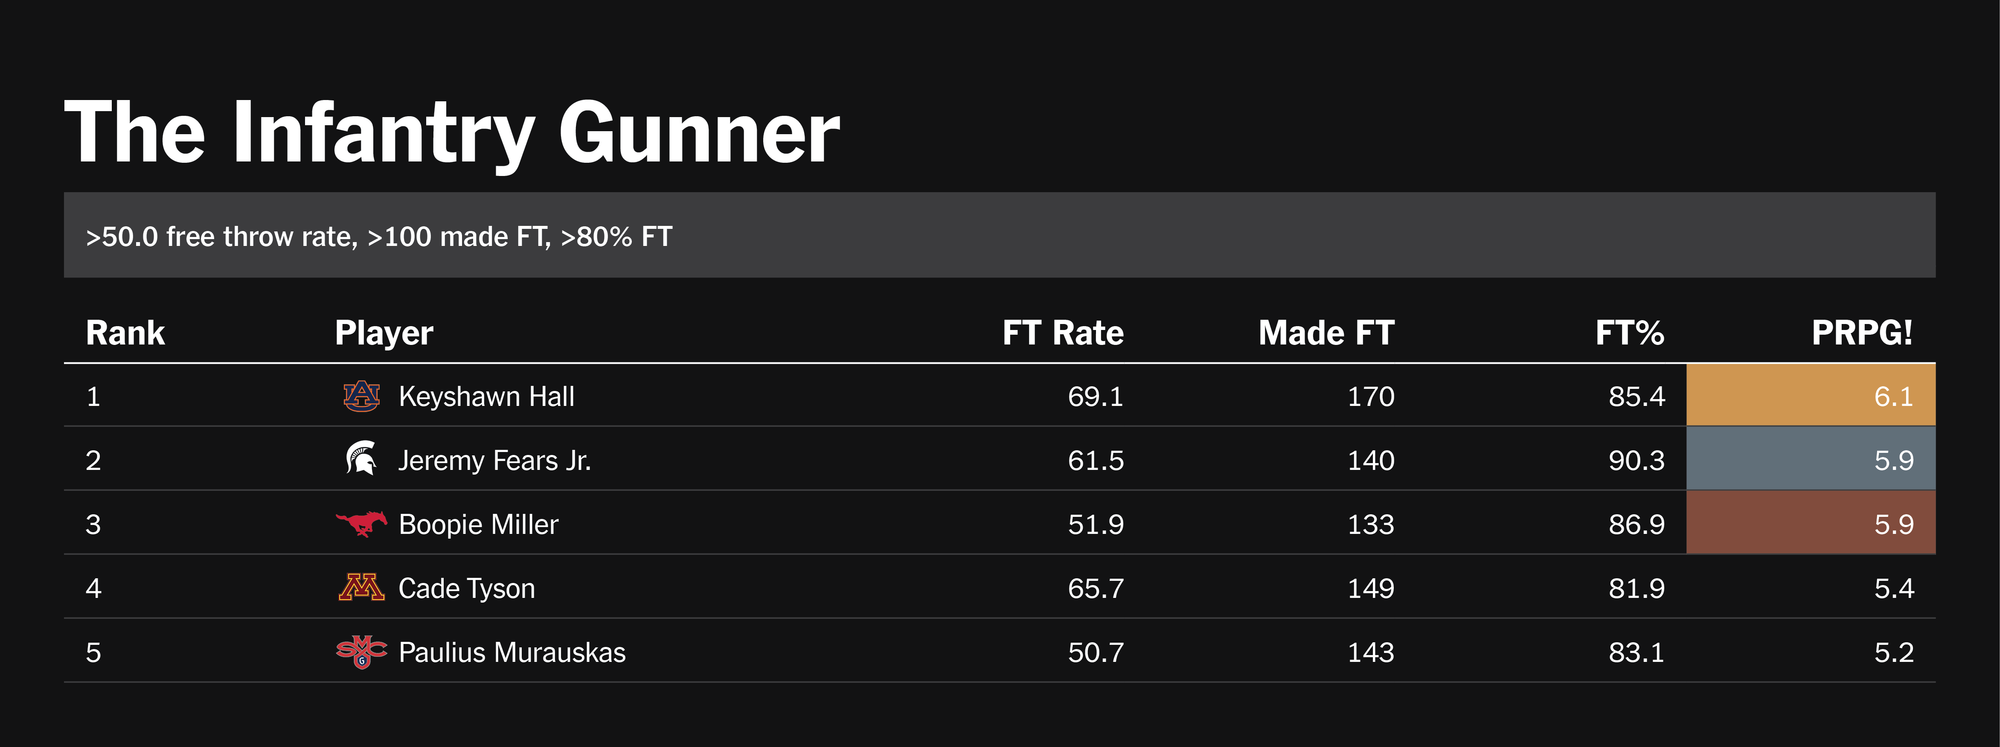This screenshot has width=2000, height=747.
Task: Click the SMU mustang logo
Action: coord(361,523)
